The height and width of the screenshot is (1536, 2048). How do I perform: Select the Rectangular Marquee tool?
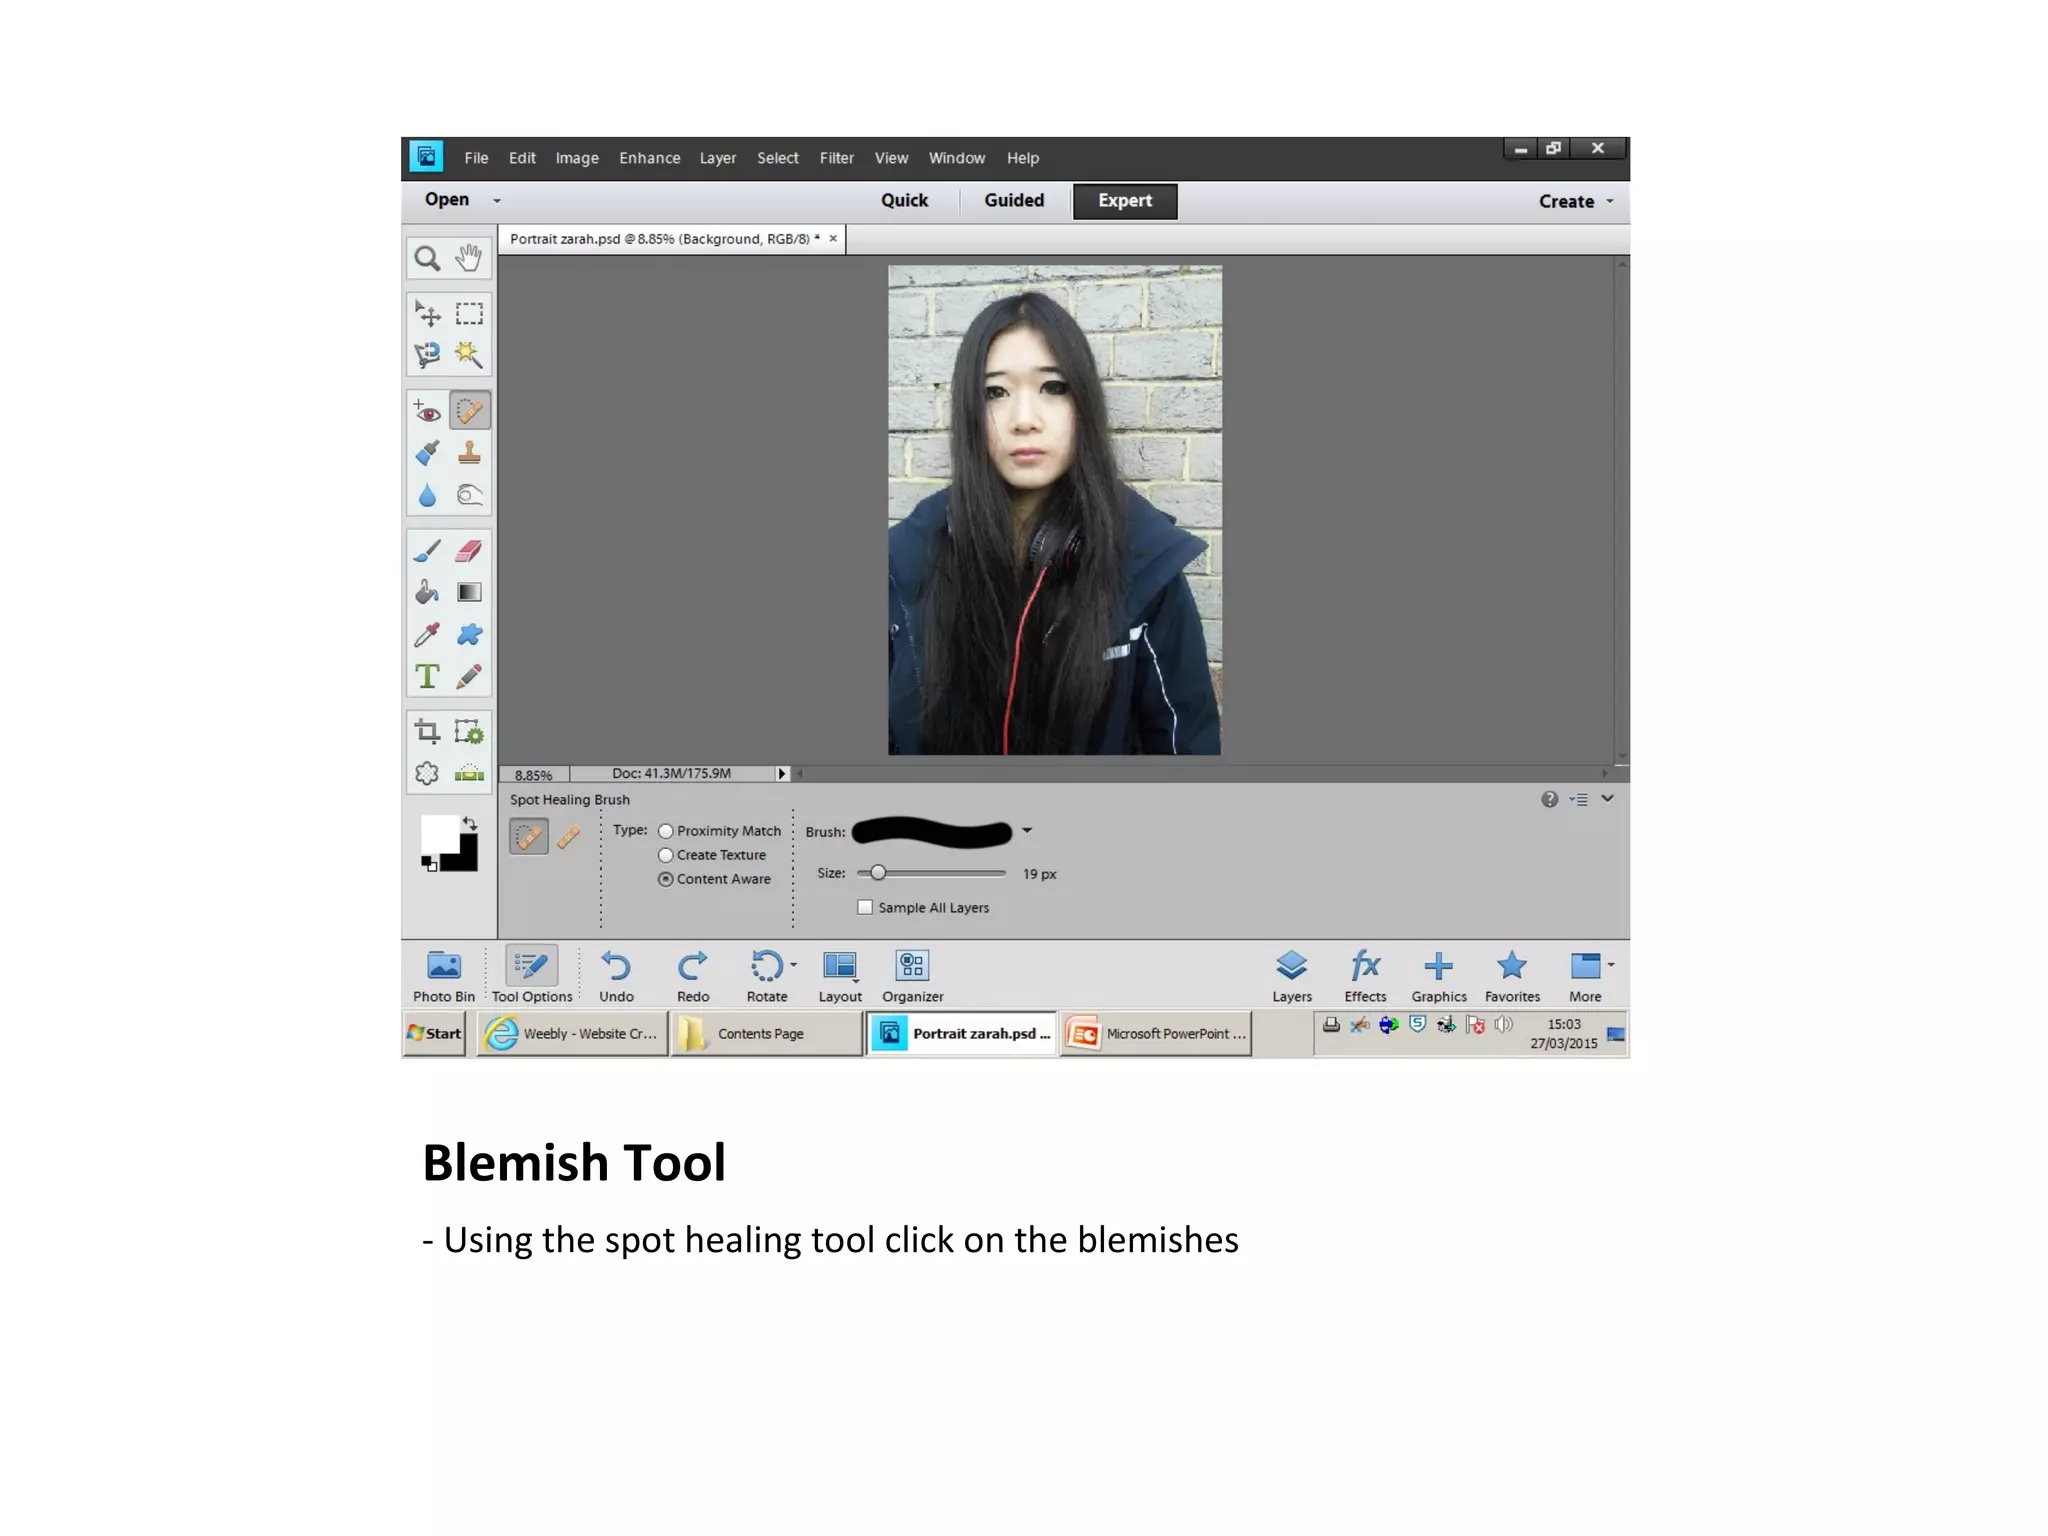coord(469,314)
